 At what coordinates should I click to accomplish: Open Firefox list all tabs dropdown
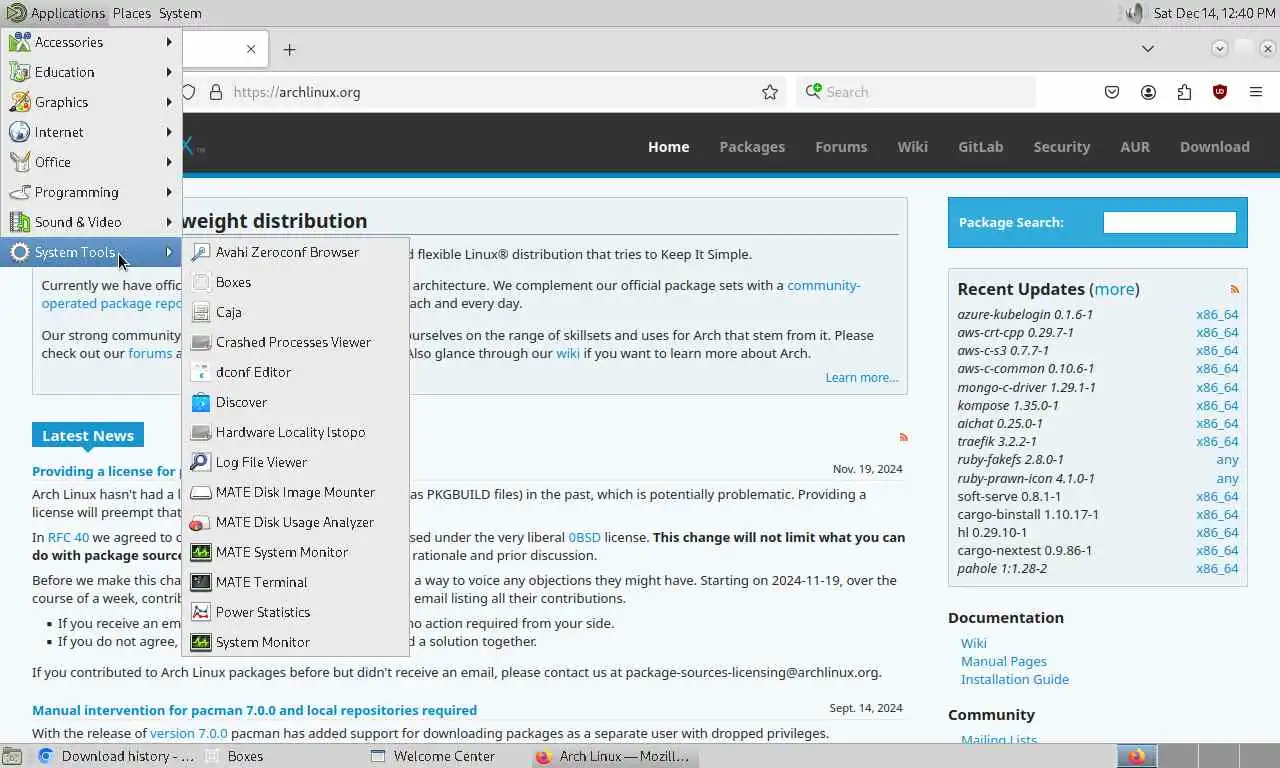[1148, 48]
